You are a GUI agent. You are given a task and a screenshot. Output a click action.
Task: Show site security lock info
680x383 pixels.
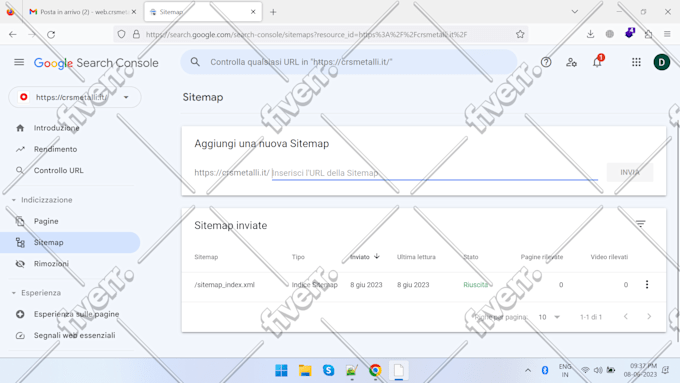[x=136, y=34]
